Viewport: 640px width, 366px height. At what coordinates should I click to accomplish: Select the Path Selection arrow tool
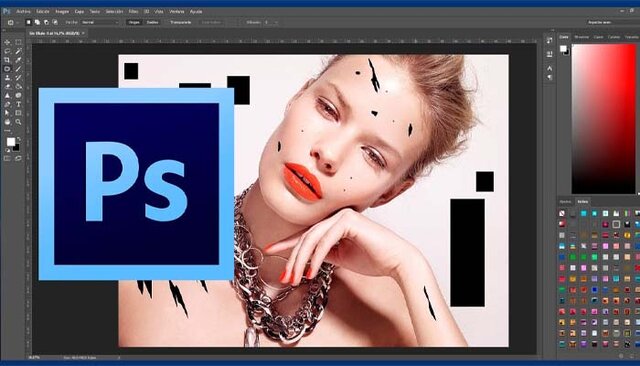(x=7, y=113)
